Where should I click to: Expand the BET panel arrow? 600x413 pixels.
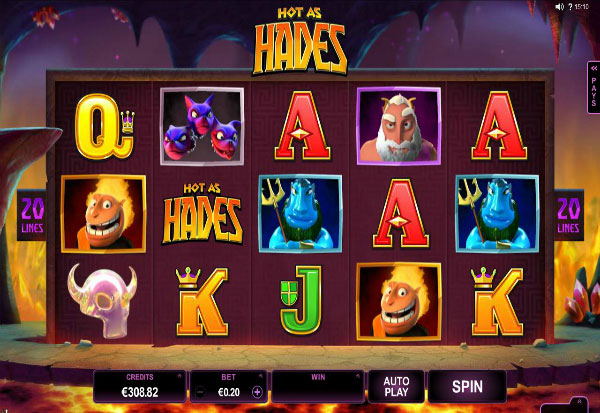(261, 377)
